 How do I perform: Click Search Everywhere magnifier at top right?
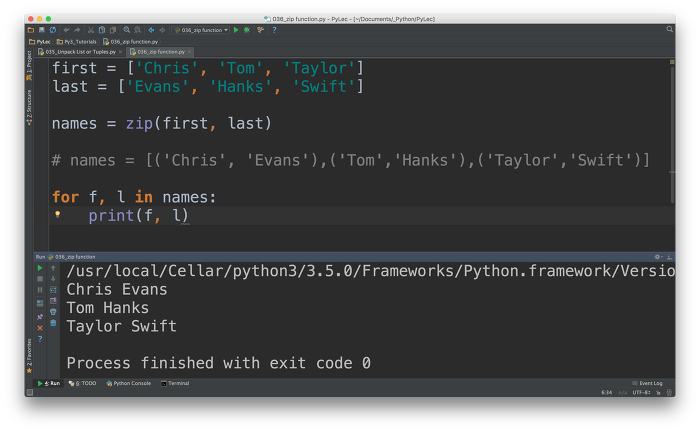[670, 29]
